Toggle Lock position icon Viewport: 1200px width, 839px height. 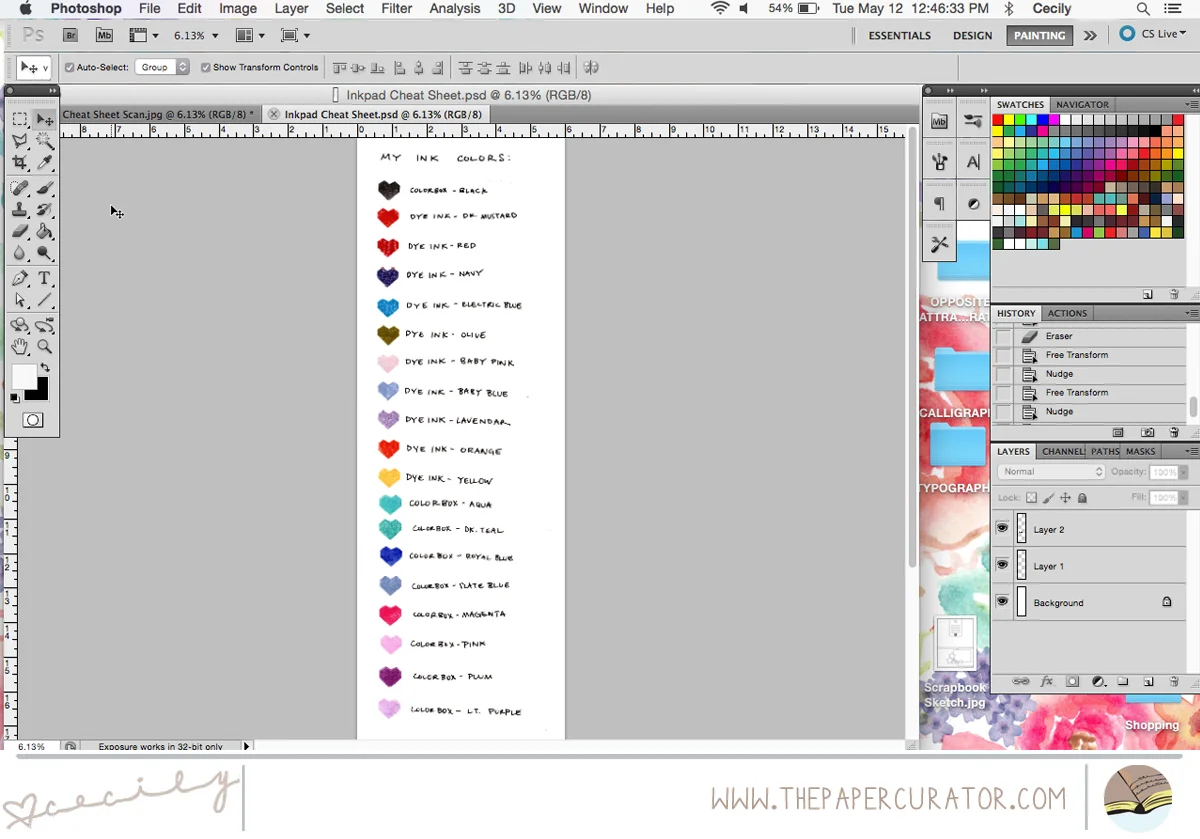[1066, 497]
